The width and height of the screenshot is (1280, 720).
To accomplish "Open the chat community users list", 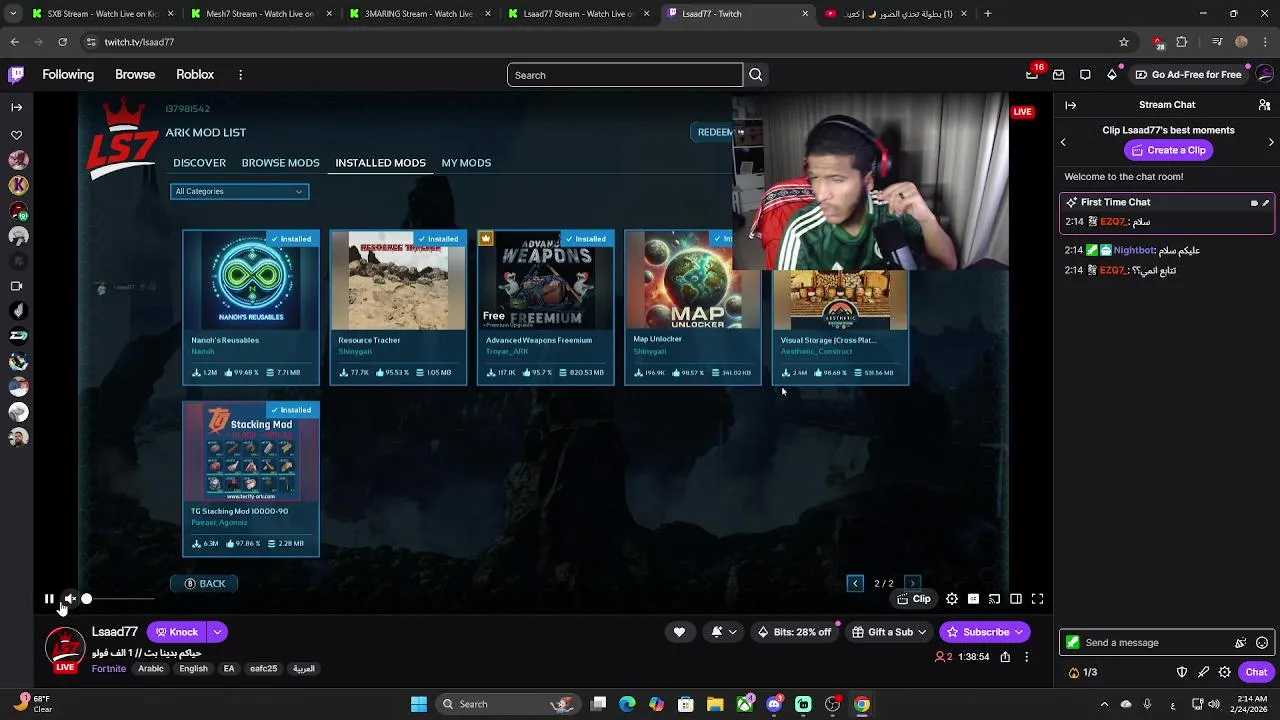I will 1264,105.
